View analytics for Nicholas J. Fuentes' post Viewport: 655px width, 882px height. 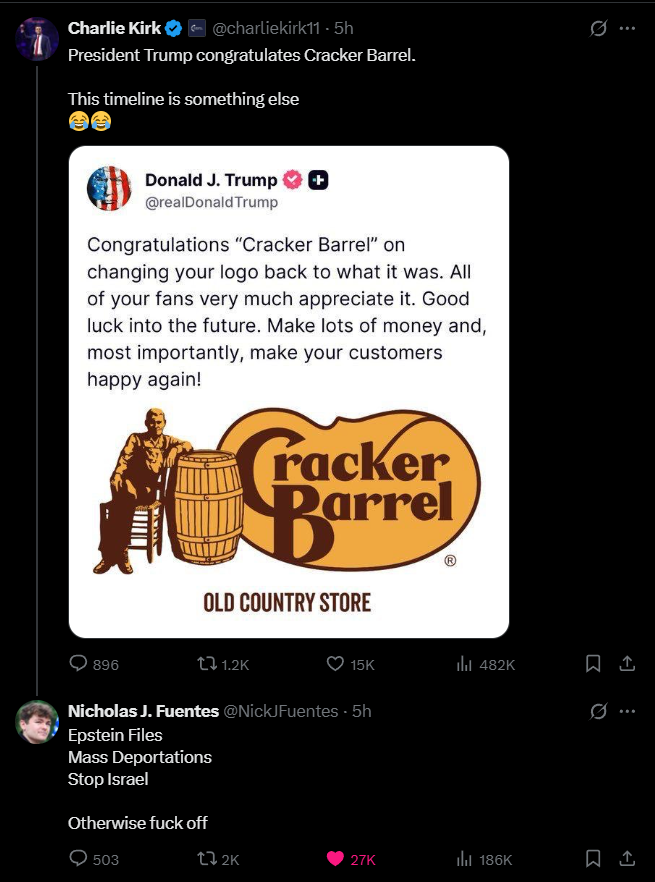(464, 858)
